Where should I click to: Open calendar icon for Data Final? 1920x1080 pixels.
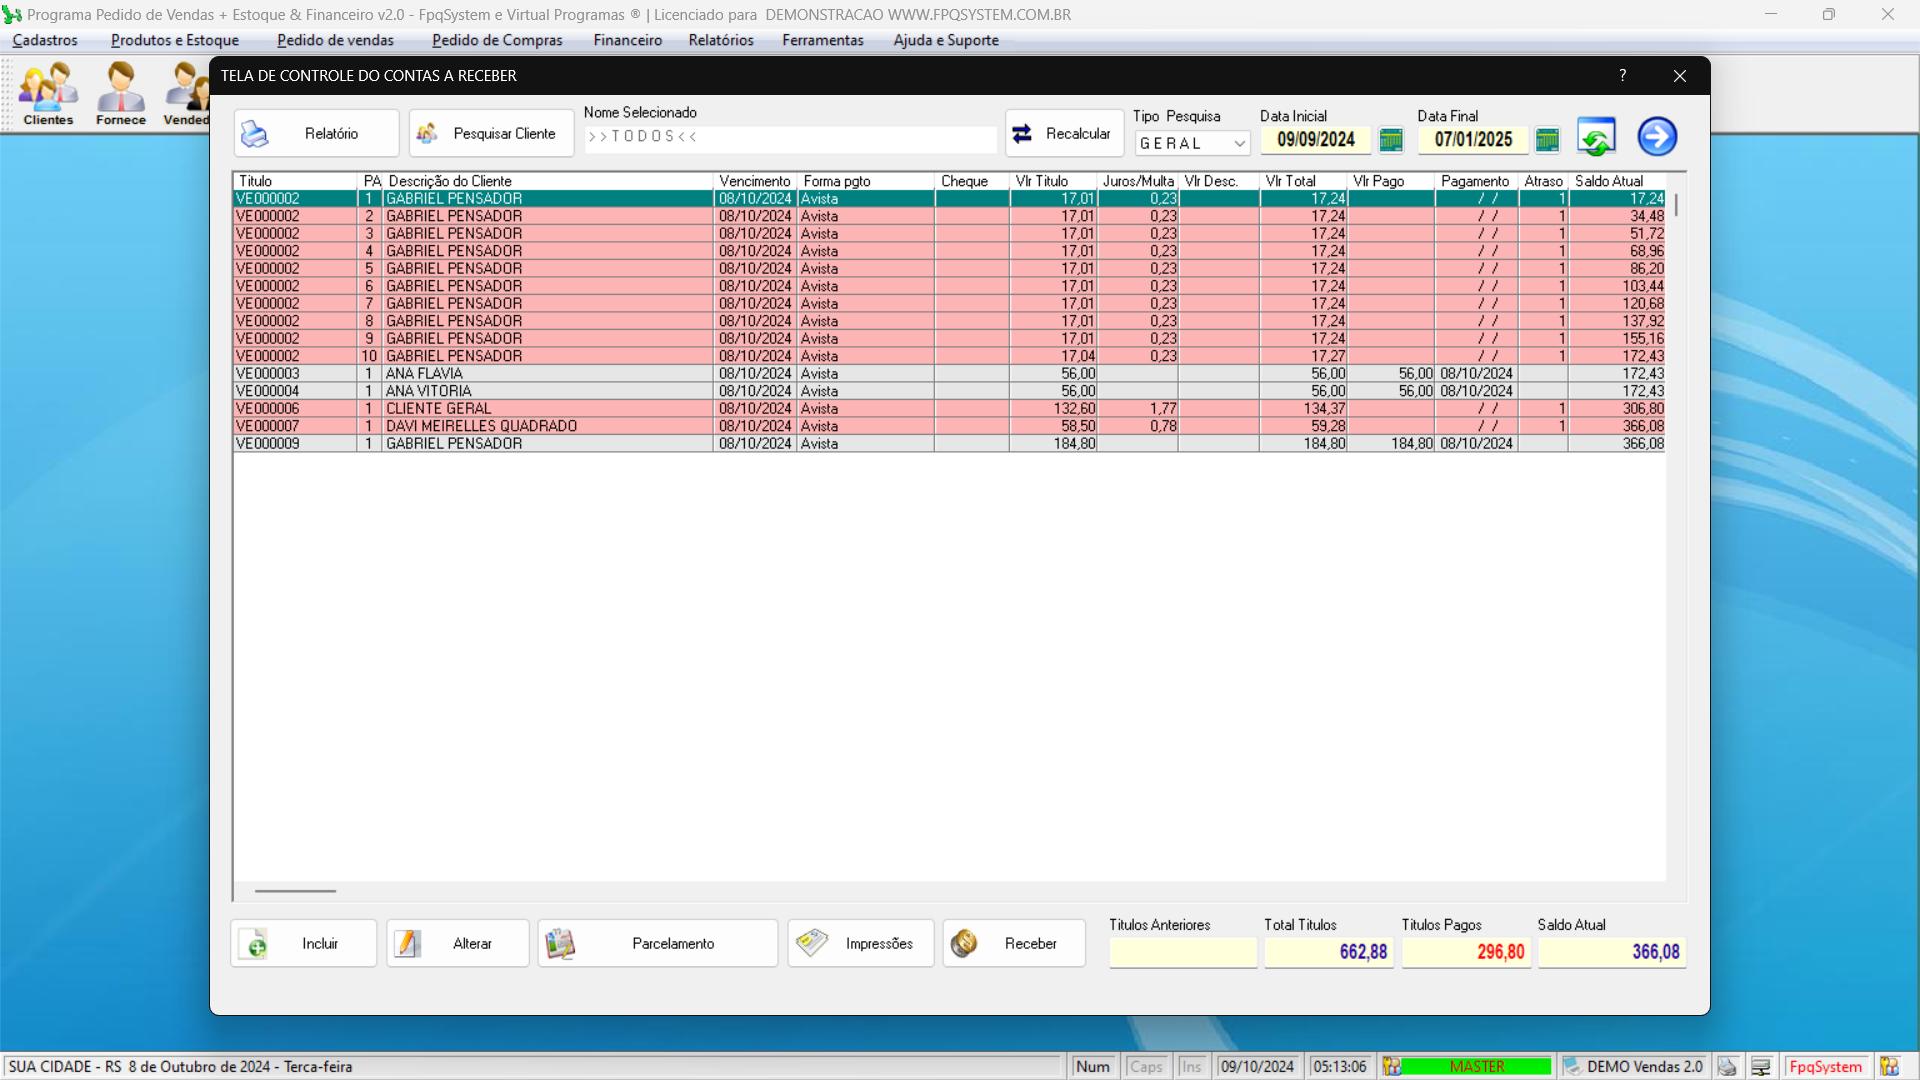click(x=1547, y=140)
